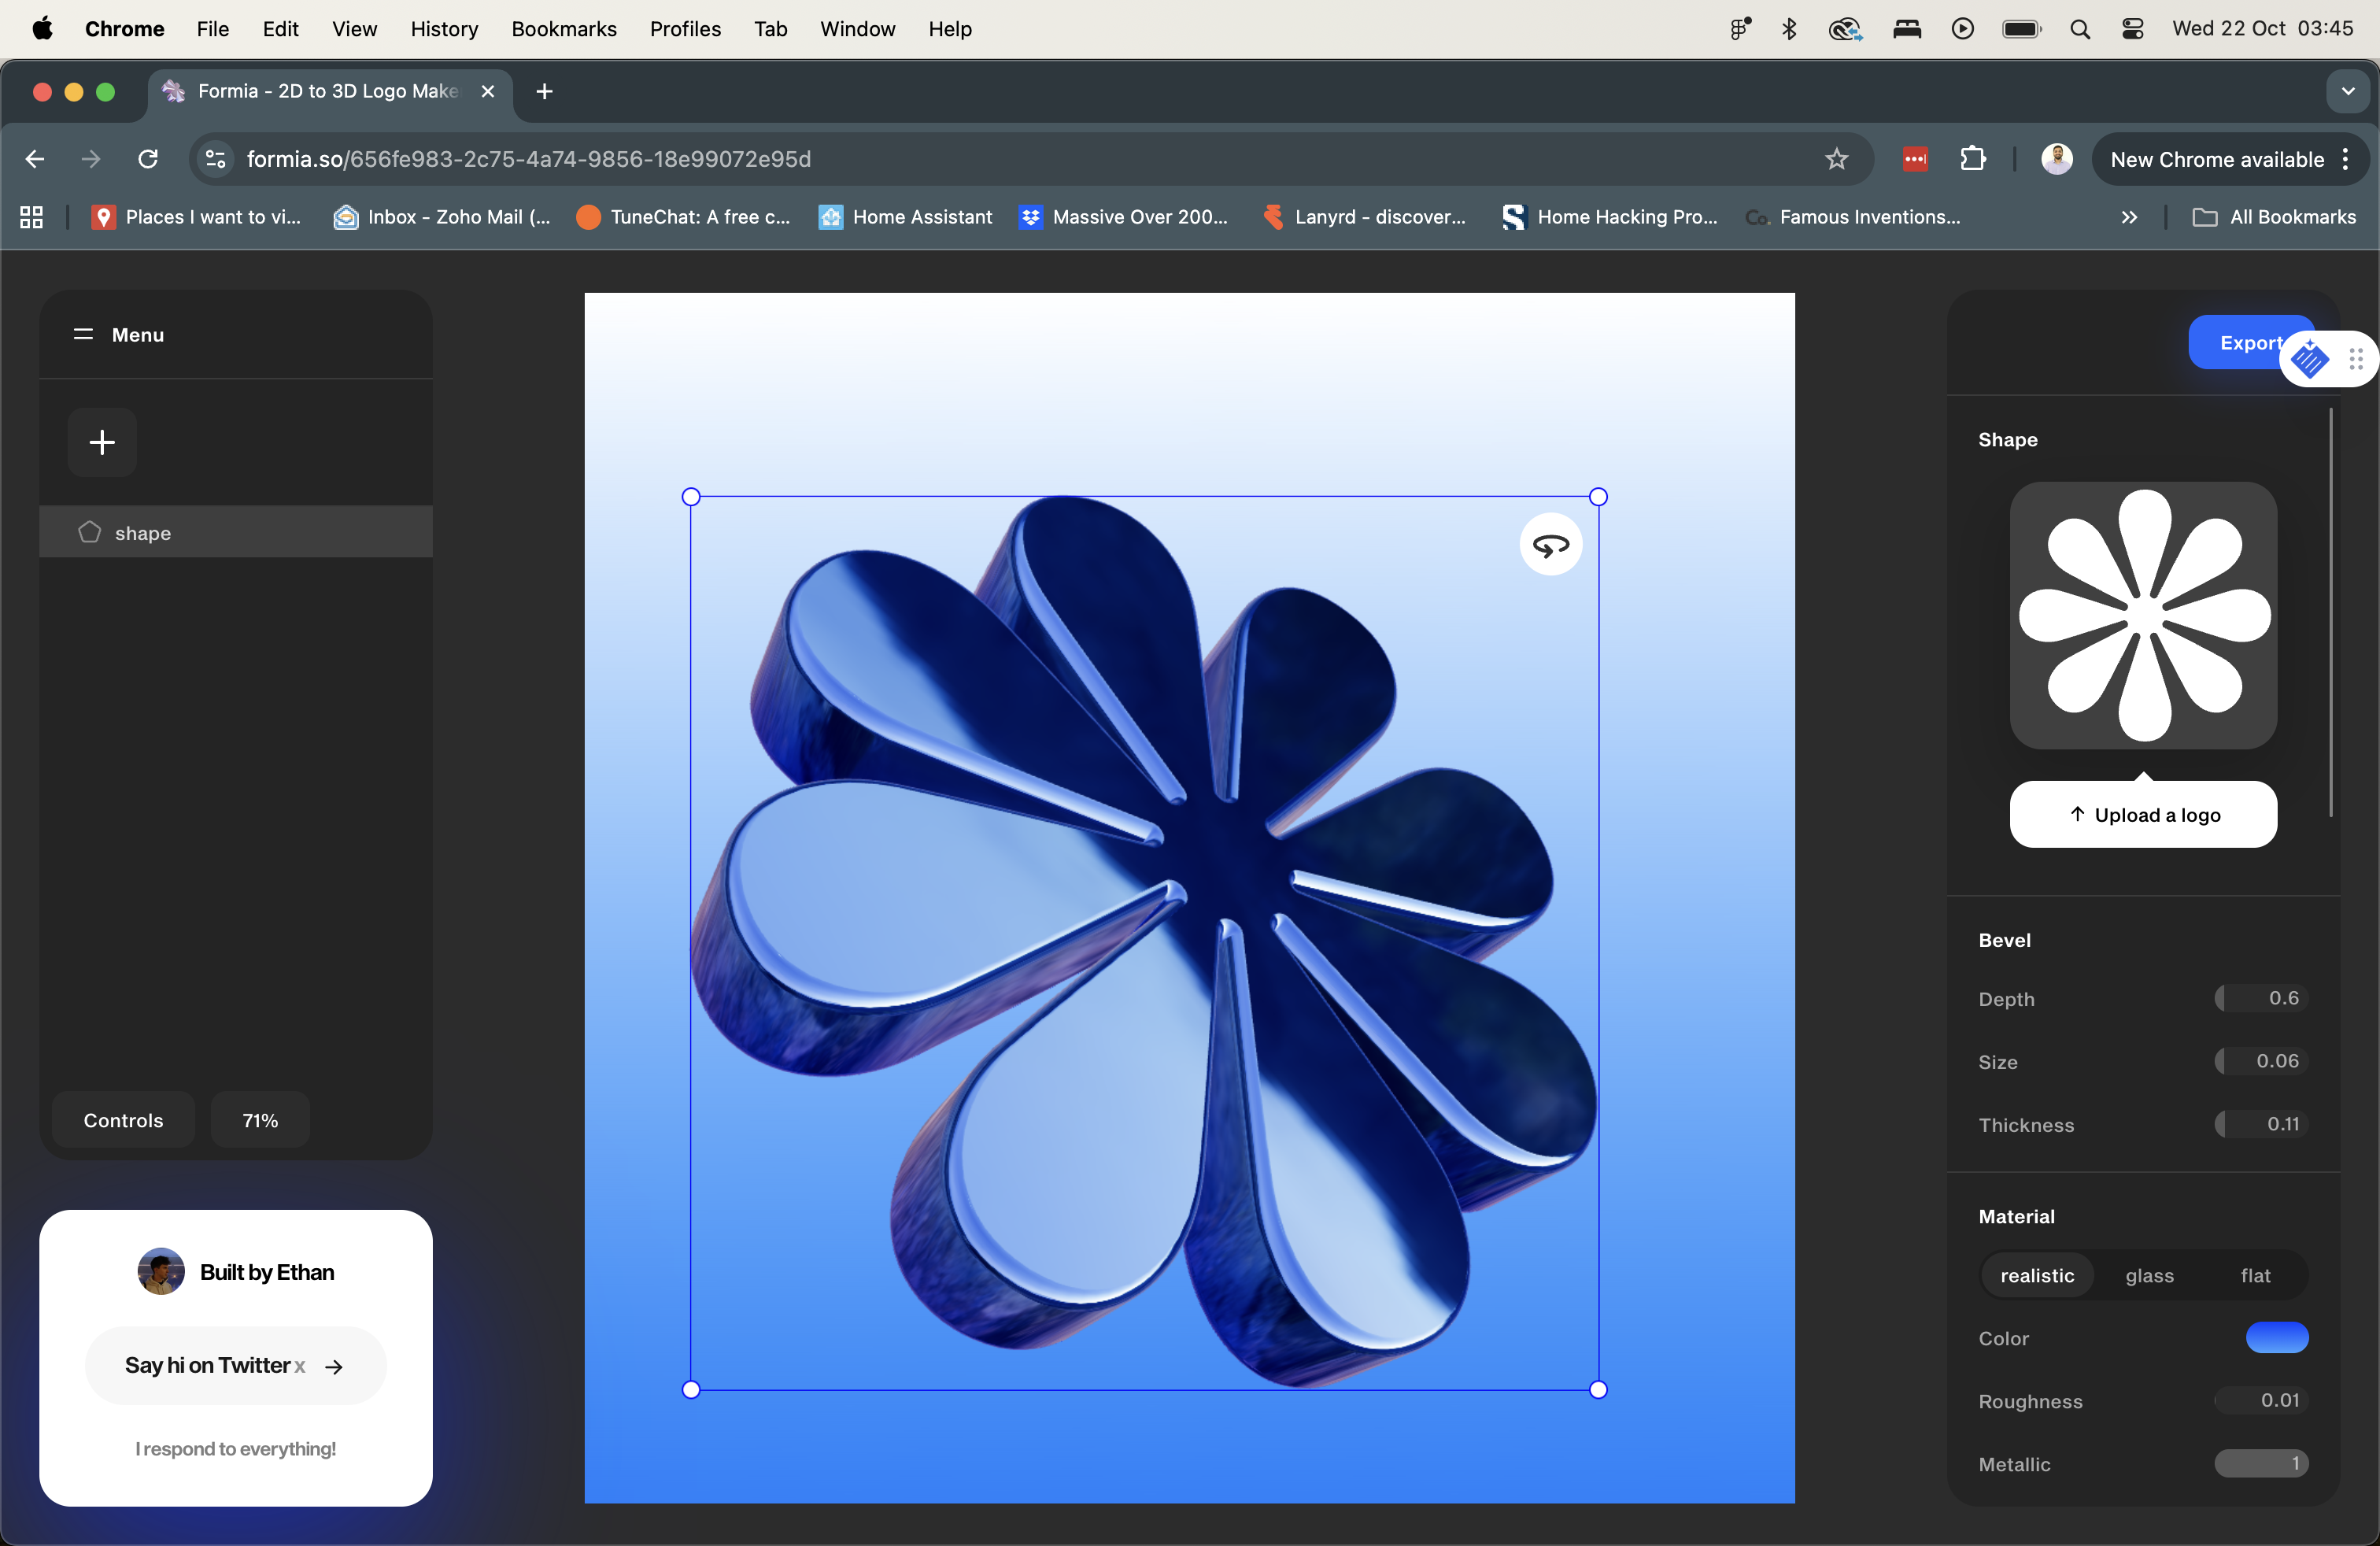This screenshot has height=1546, width=2380.
Task: Click the Export button
Action: tap(2252, 343)
